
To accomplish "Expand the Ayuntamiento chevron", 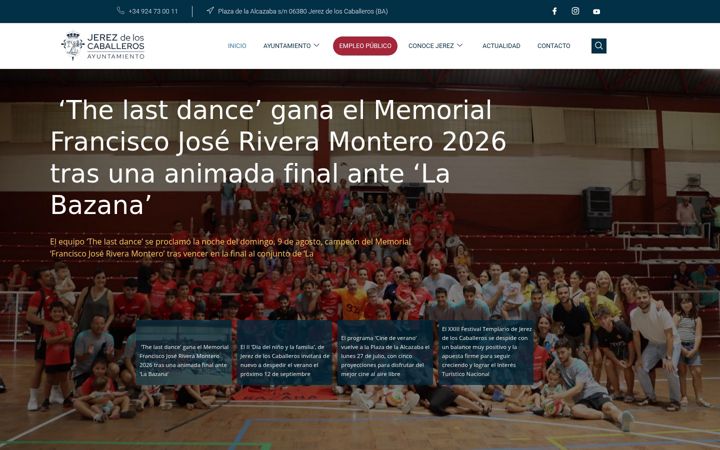I will click(x=316, y=45).
